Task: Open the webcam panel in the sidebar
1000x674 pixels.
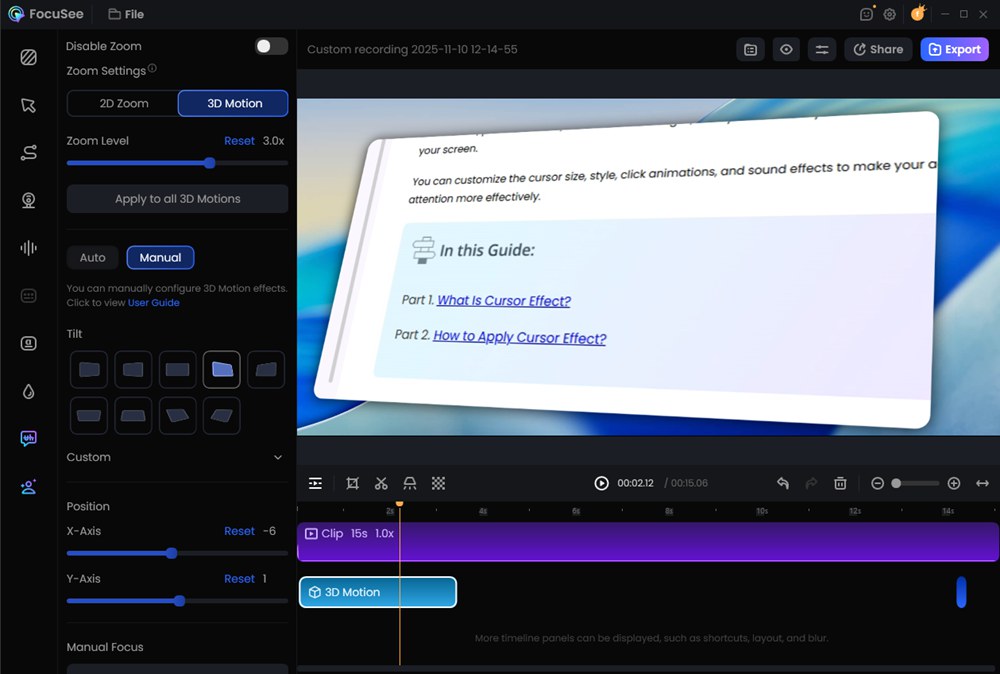Action: [28, 200]
